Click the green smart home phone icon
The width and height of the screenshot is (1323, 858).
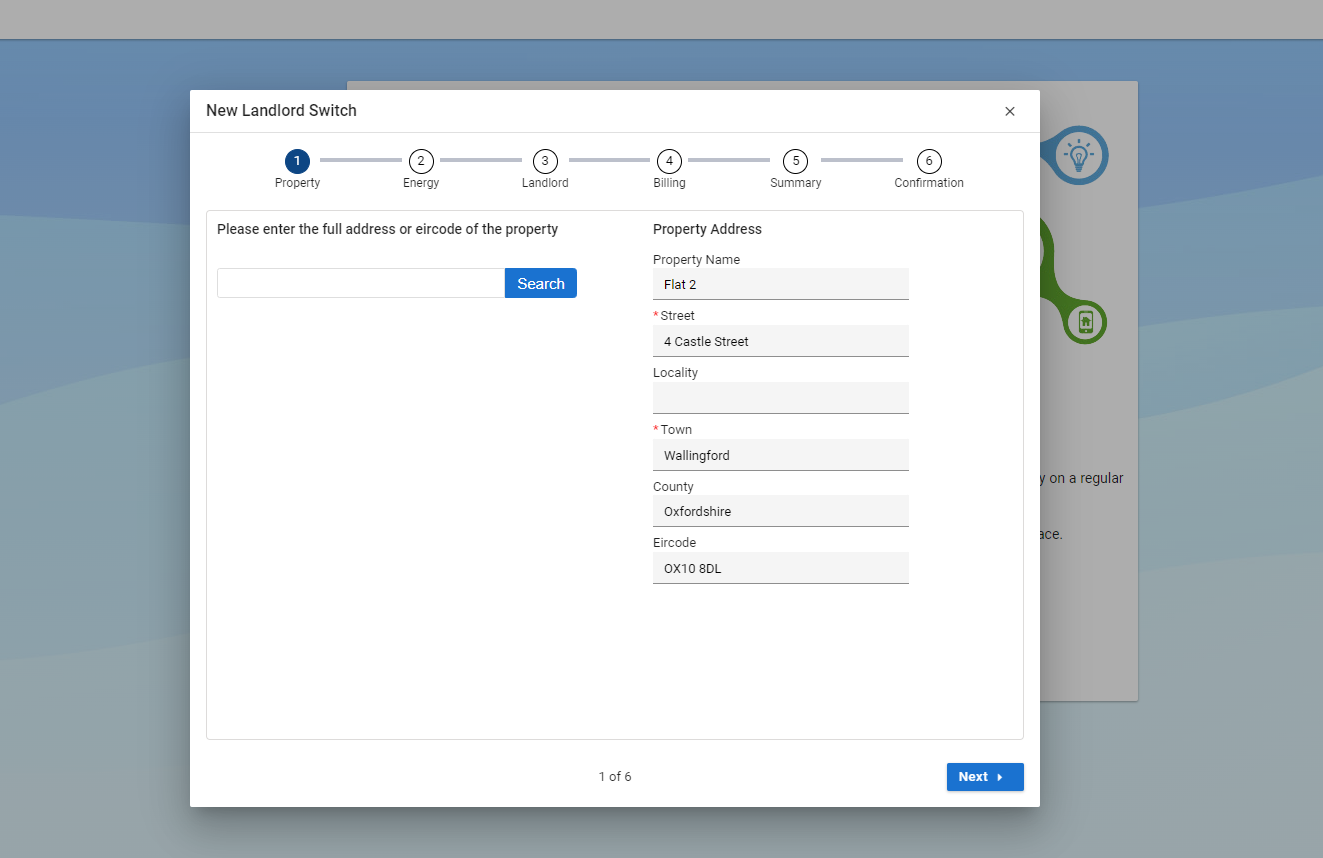(1085, 322)
